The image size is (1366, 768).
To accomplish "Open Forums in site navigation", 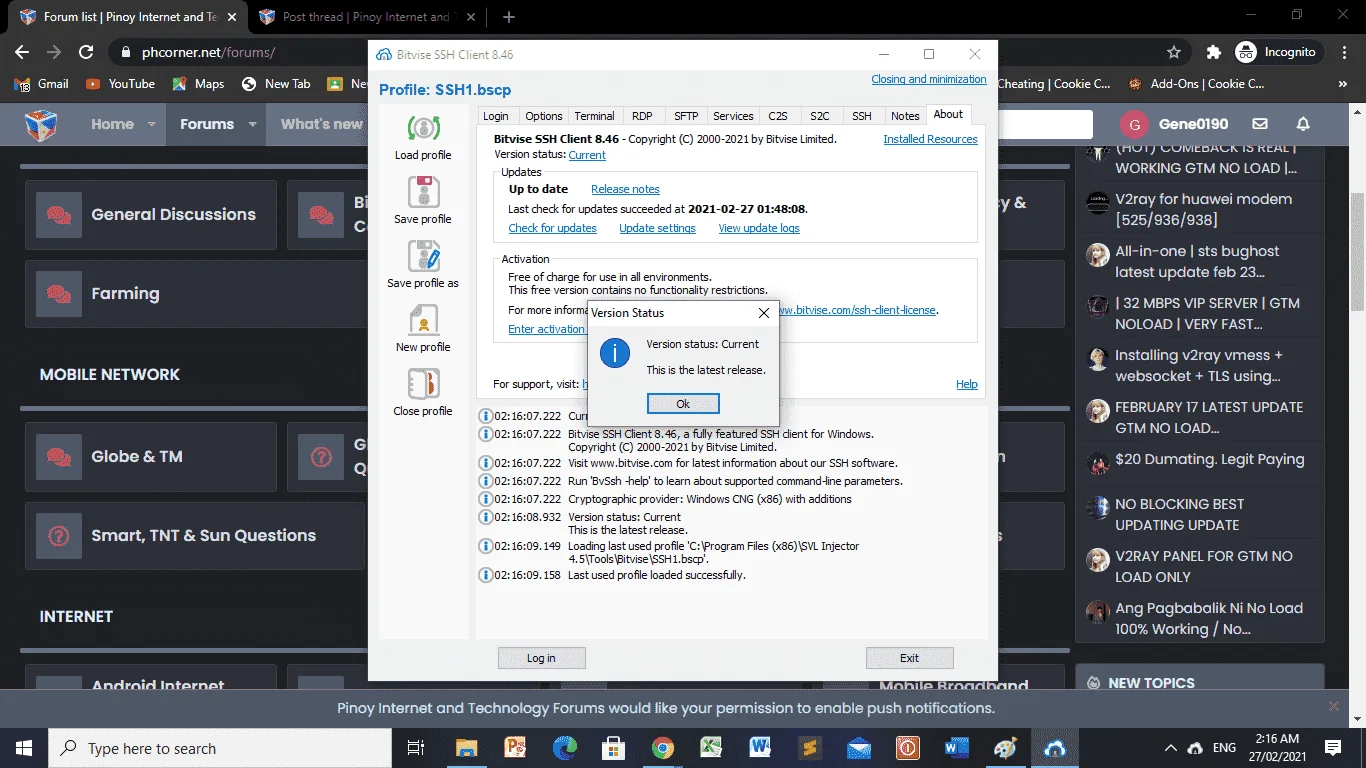I will (x=207, y=124).
